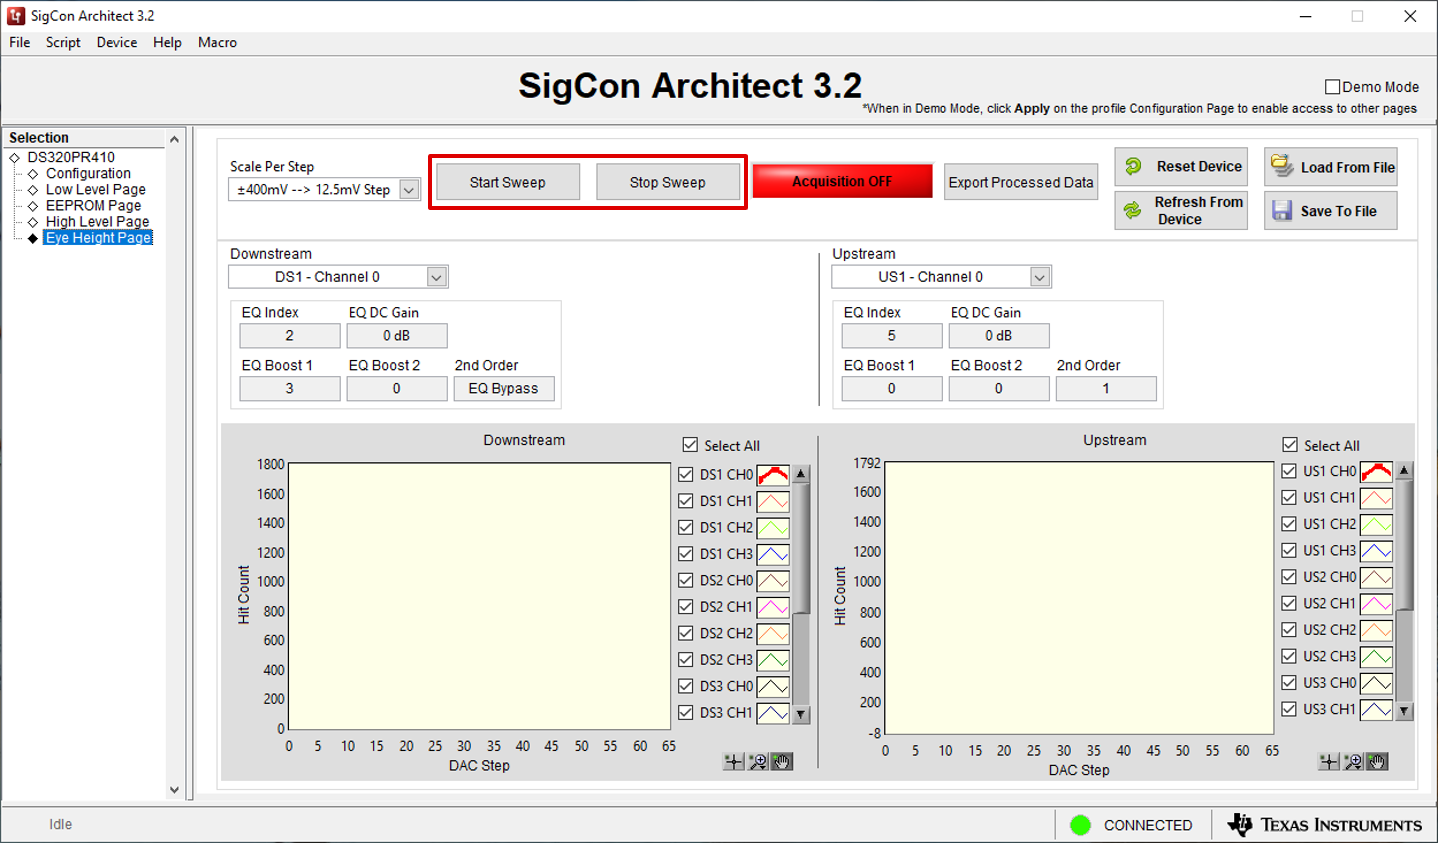Open the Scale Per Step dropdown
This screenshot has width=1438, height=843.
click(409, 190)
